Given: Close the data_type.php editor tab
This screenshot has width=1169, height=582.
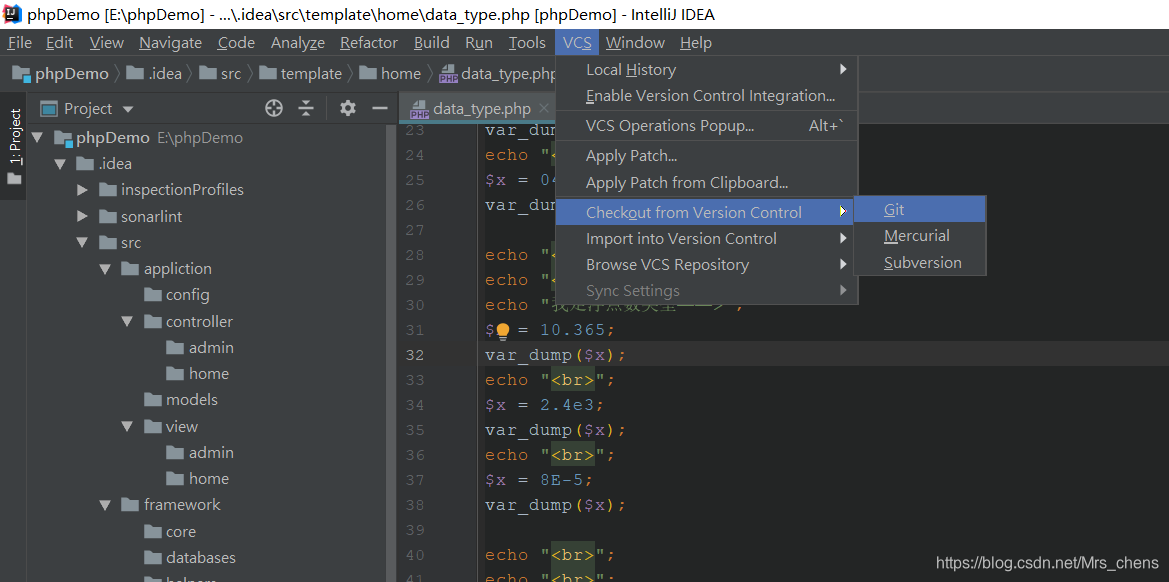Looking at the screenshot, I should point(543,109).
